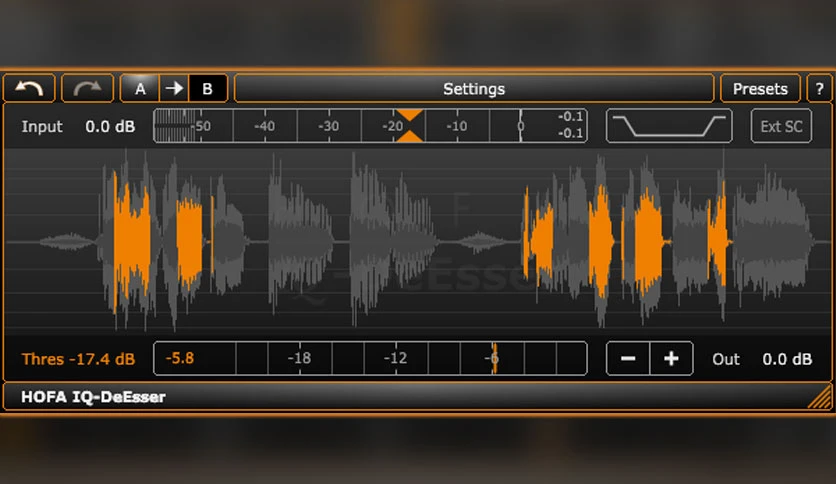Screen dimensions: 836x484
Task: Click the minus button to decrease de-essing
Action: (628, 359)
